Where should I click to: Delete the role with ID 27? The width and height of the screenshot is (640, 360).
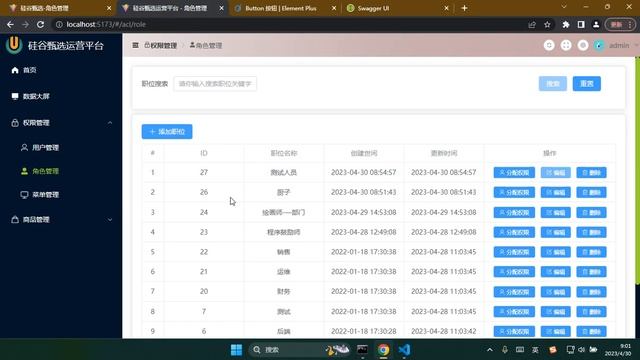click(591, 173)
